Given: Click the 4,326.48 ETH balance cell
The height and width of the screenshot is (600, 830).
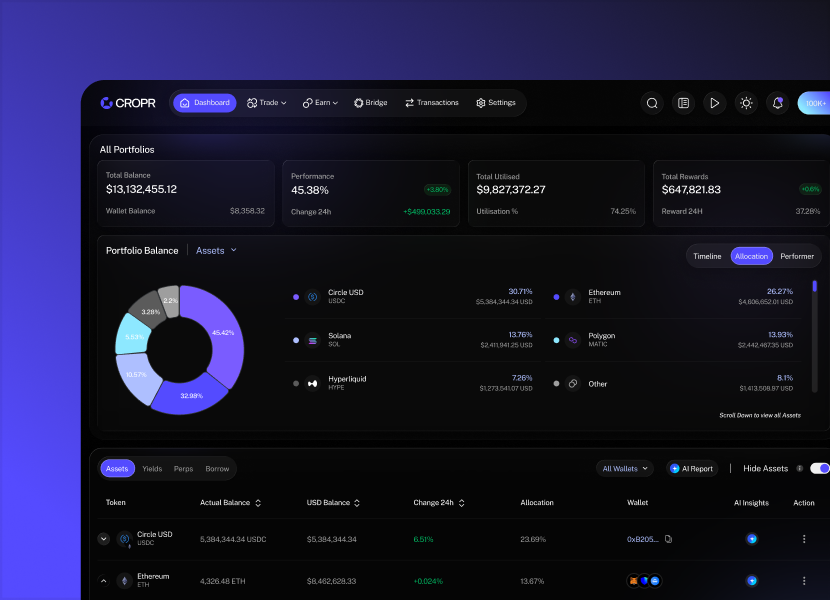Looking at the screenshot, I should point(222,581).
